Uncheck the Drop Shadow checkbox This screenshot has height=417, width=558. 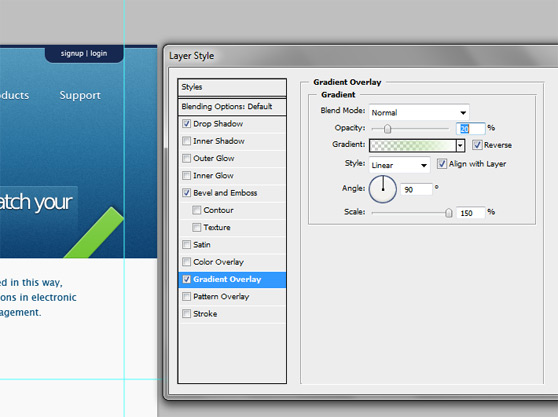[186, 123]
